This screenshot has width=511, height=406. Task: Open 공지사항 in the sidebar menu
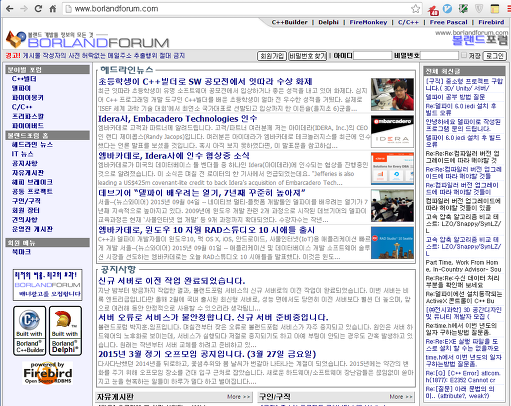click(x=25, y=163)
